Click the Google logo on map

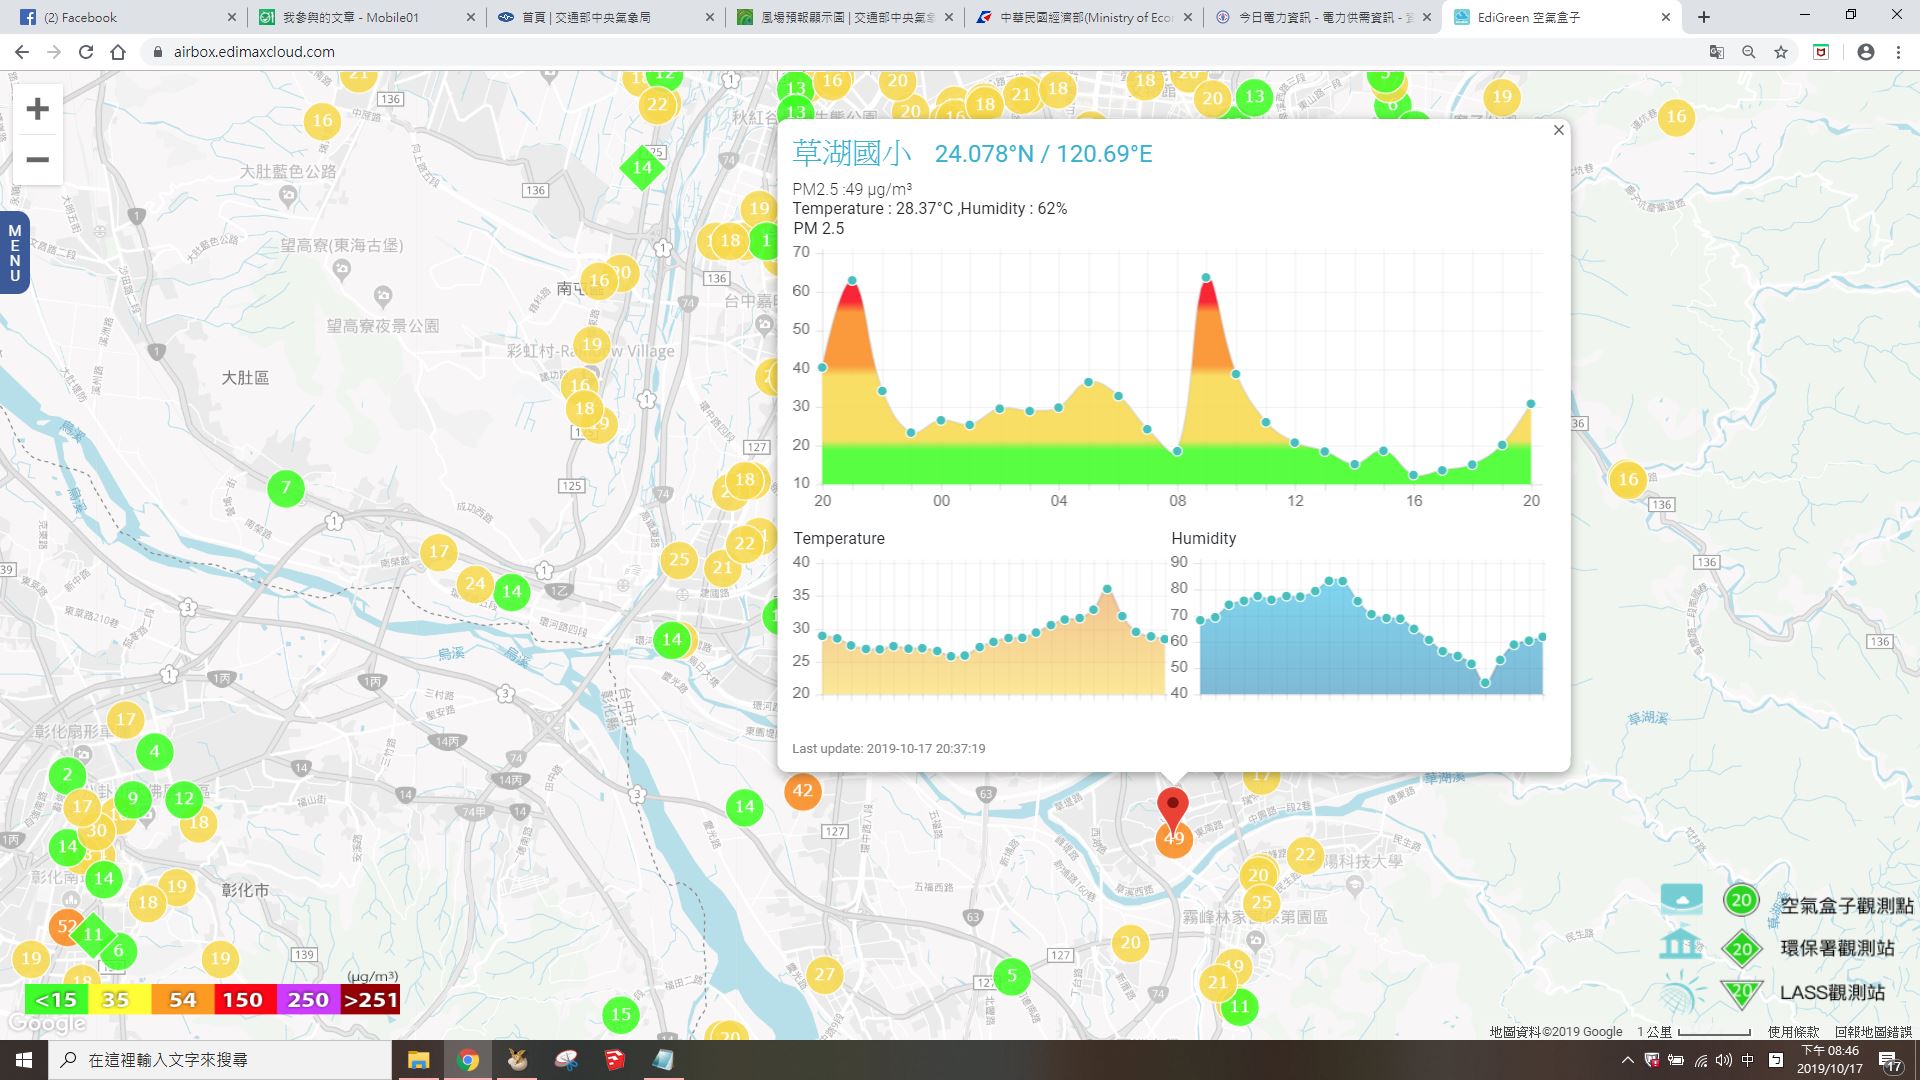pyautogui.click(x=46, y=1024)
